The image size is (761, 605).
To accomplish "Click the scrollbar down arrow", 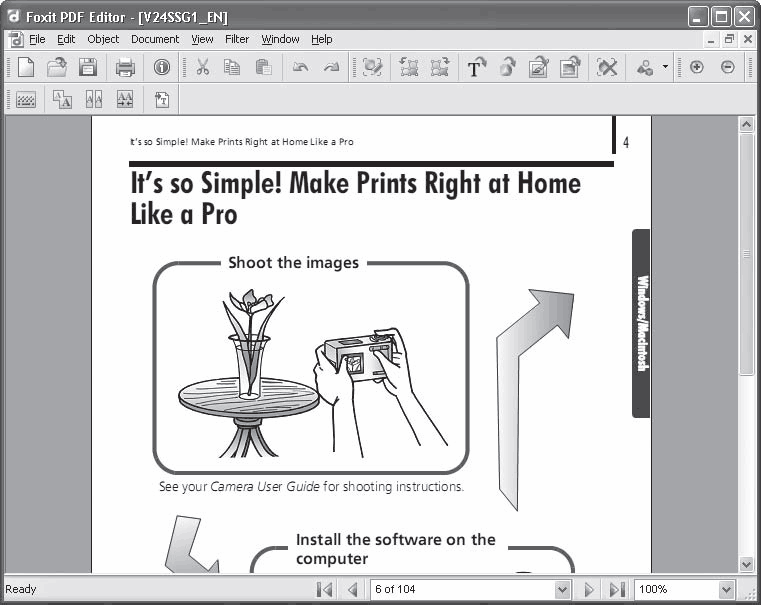I will (746, 564).
